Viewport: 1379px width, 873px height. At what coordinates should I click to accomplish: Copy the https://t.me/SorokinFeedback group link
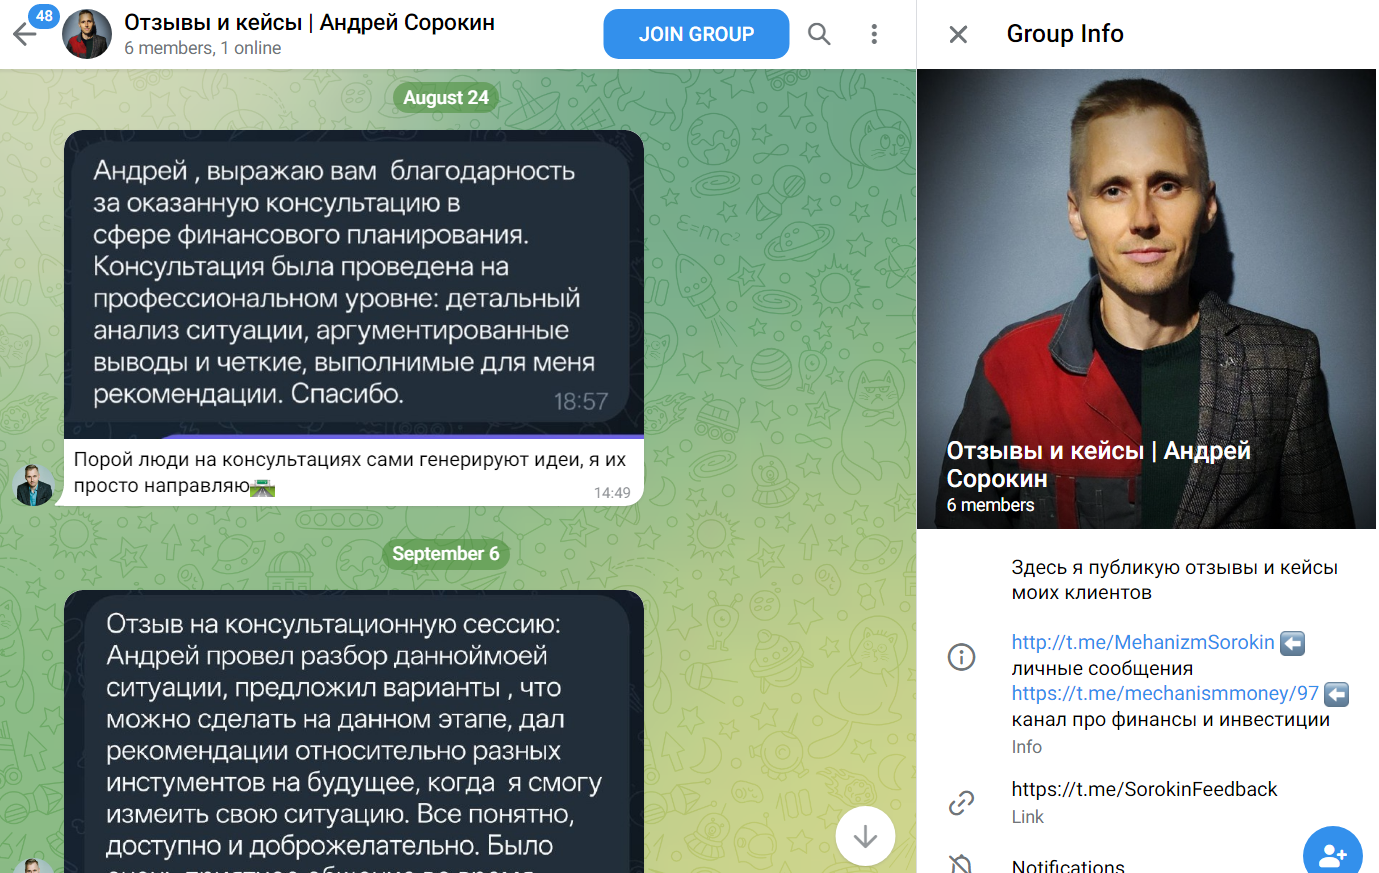(1144, 789)
